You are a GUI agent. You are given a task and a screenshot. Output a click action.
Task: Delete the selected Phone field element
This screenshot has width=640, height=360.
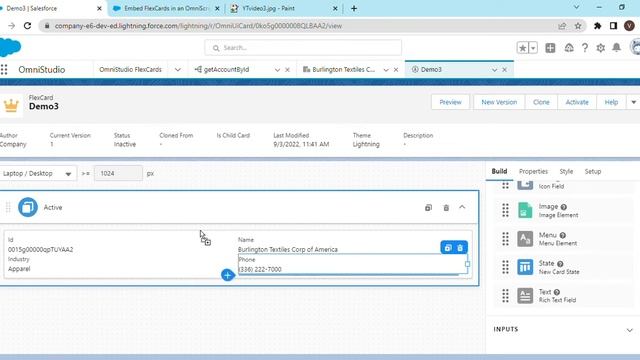(460, 248)
